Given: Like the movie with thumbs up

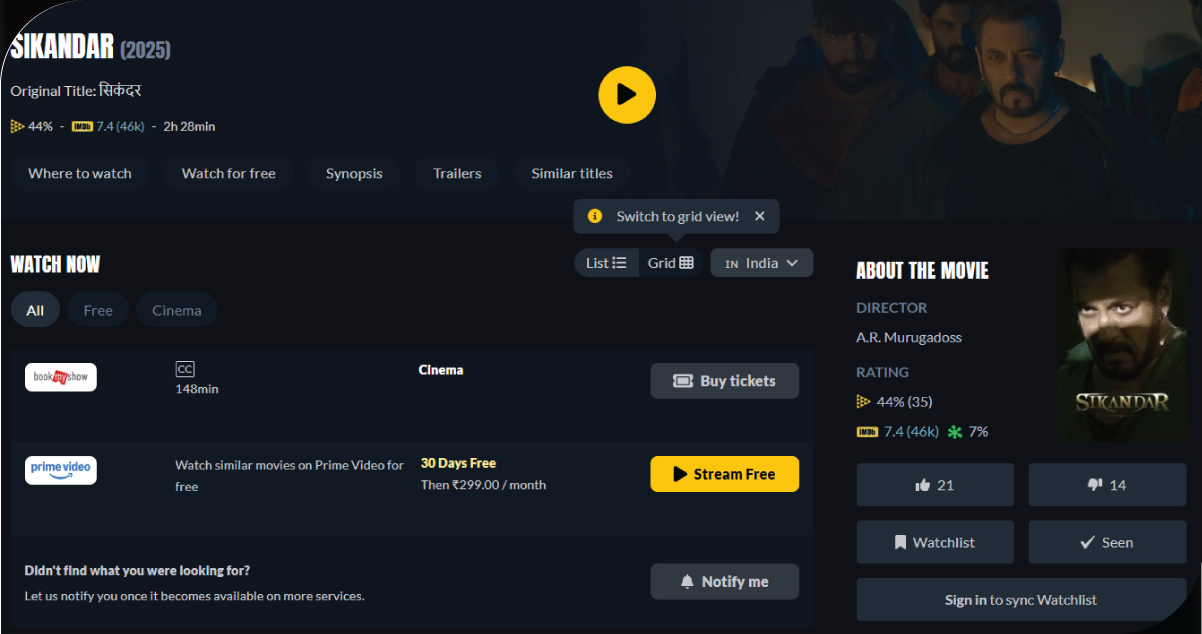Looking at the screenshot, I should click(935, 485).
